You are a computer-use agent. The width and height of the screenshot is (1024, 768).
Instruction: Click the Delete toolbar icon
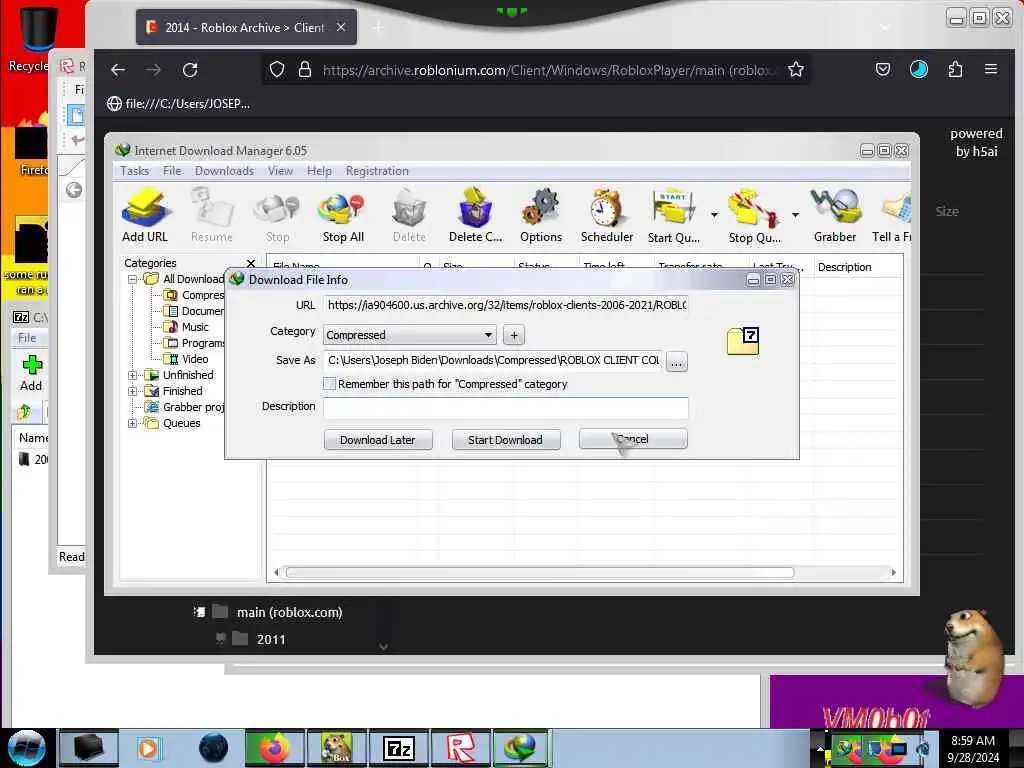point(409,216)
